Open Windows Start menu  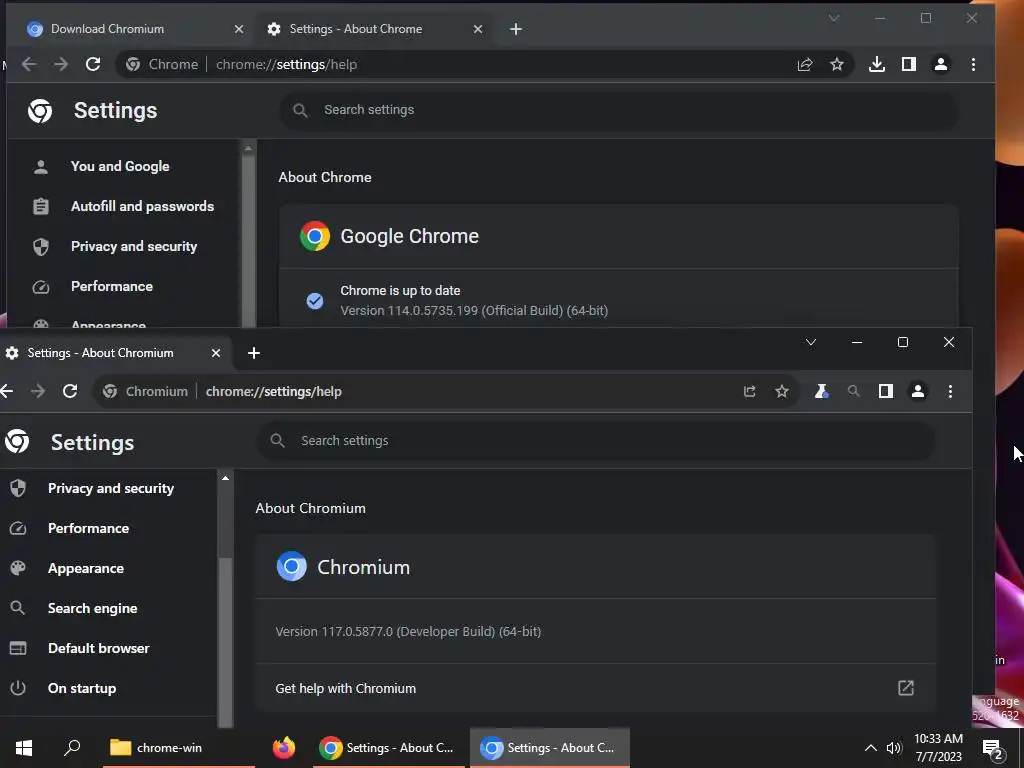pos(24,748)
